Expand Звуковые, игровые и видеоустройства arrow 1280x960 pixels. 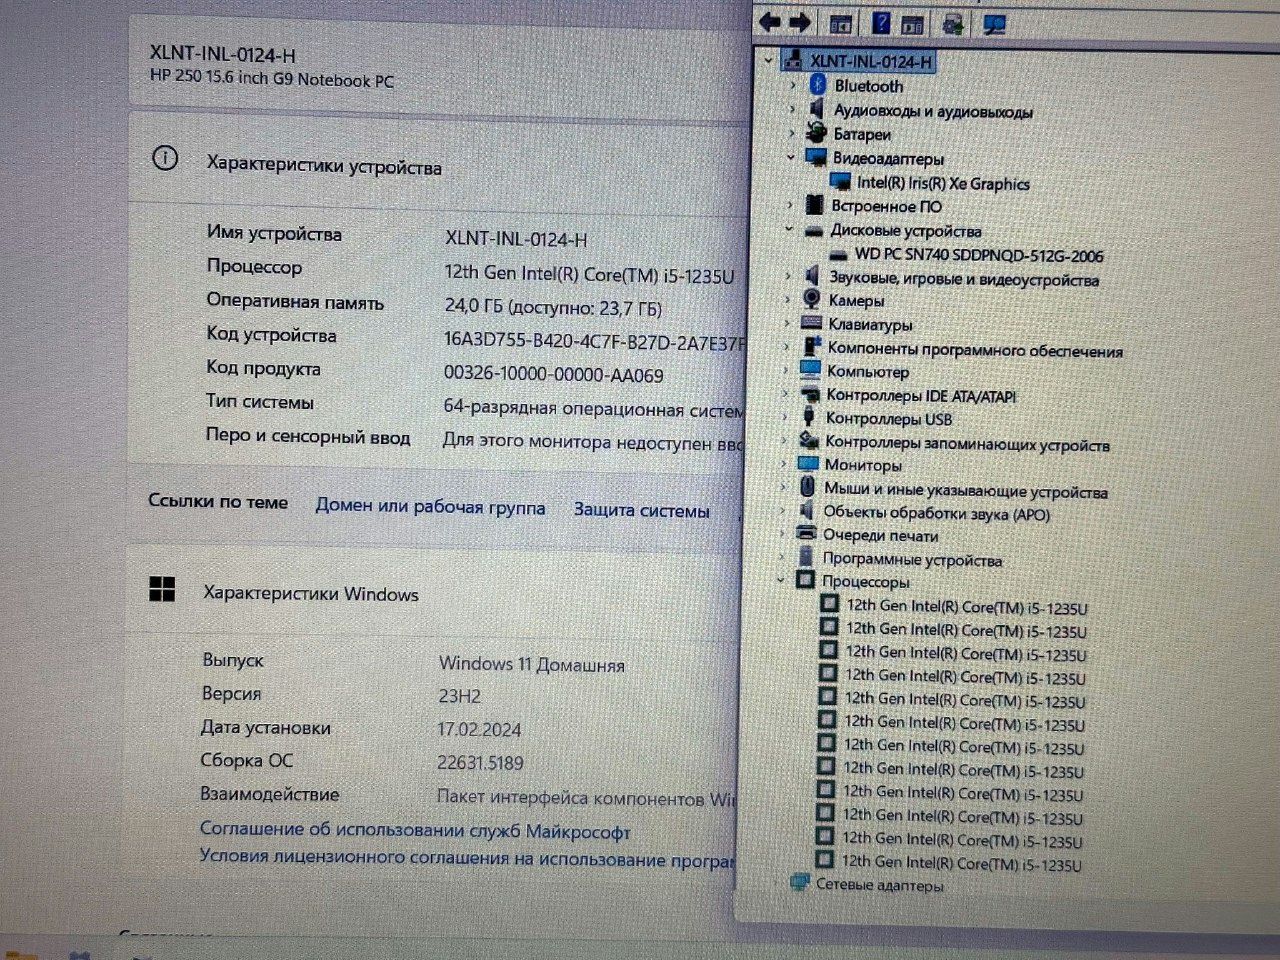(788, 276)
